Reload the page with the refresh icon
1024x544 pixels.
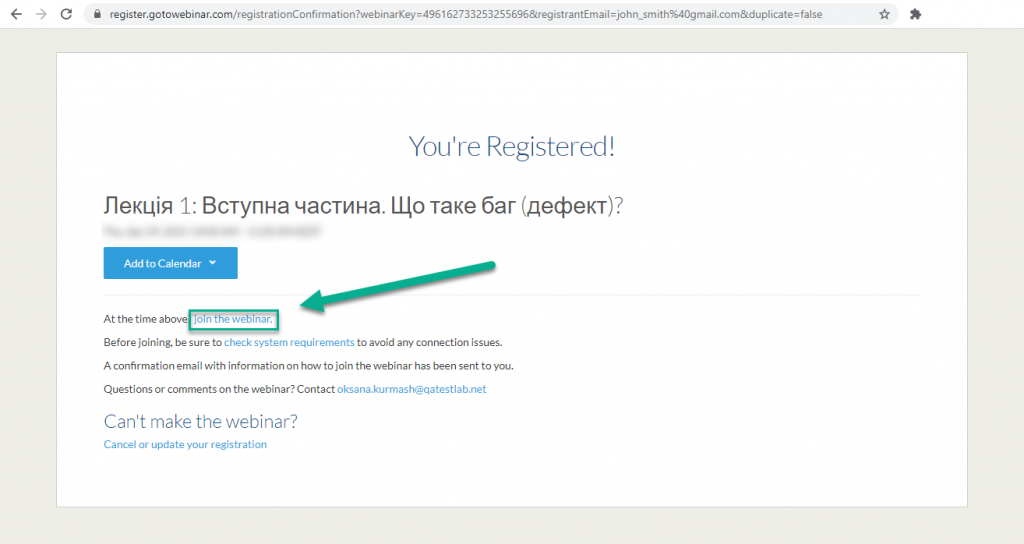67,14
